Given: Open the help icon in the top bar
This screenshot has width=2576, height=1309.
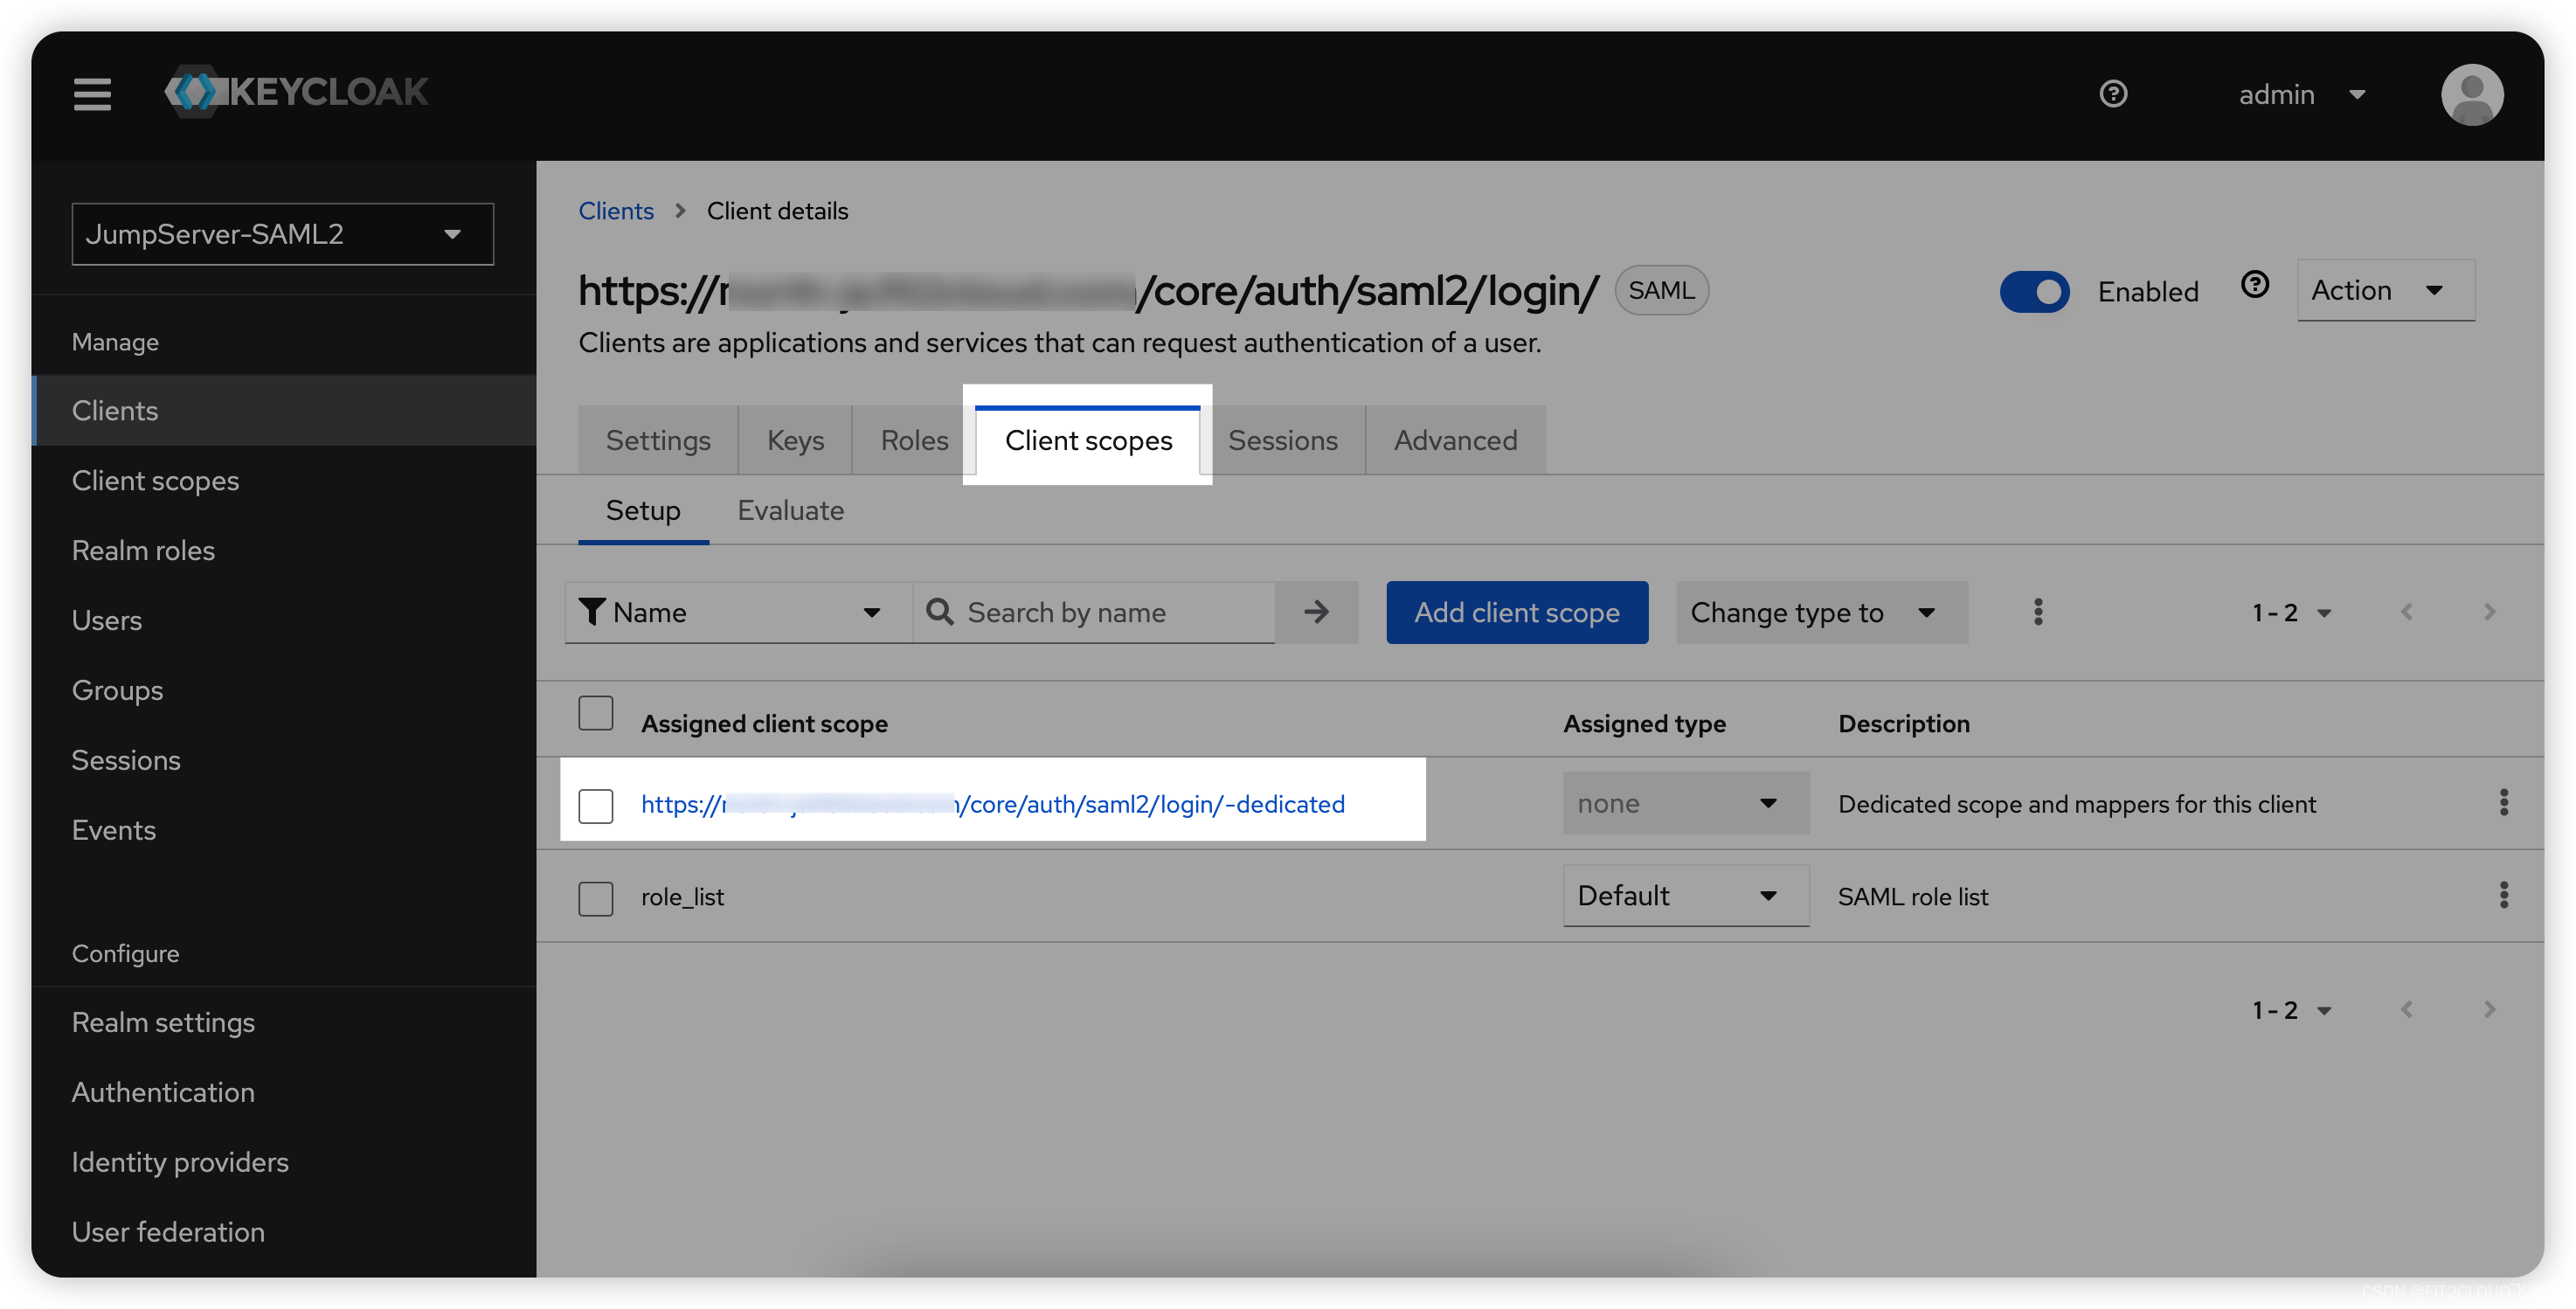Looking at the screenshot, I should pos(2114,93).
